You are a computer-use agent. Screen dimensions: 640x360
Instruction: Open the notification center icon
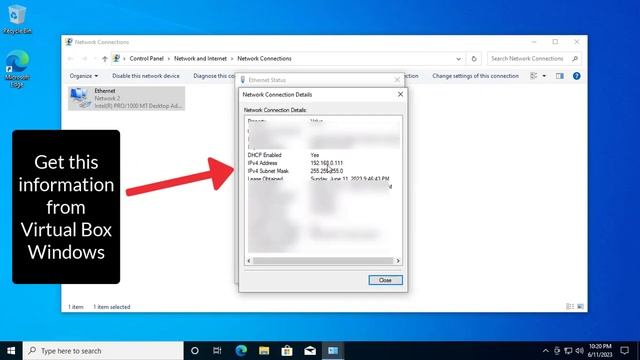624,351
